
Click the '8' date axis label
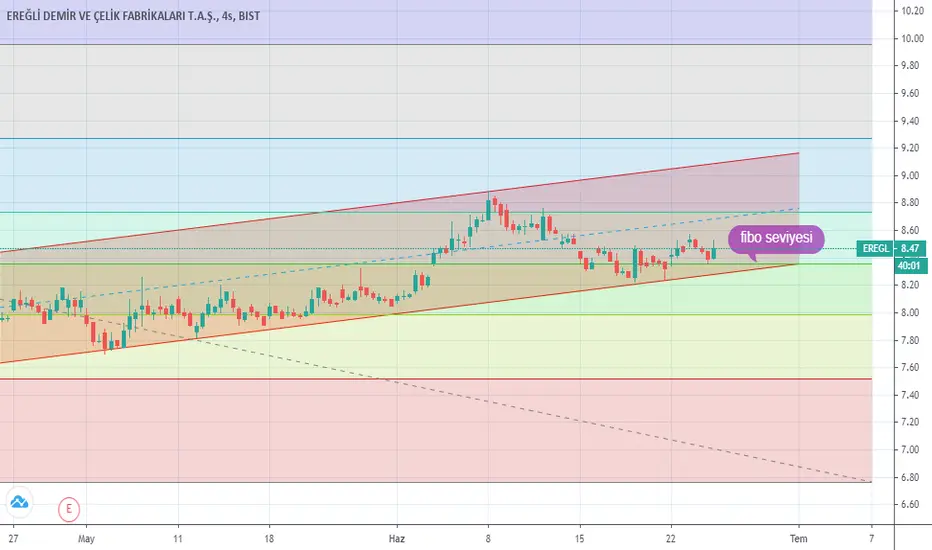[x=488, y=539]
